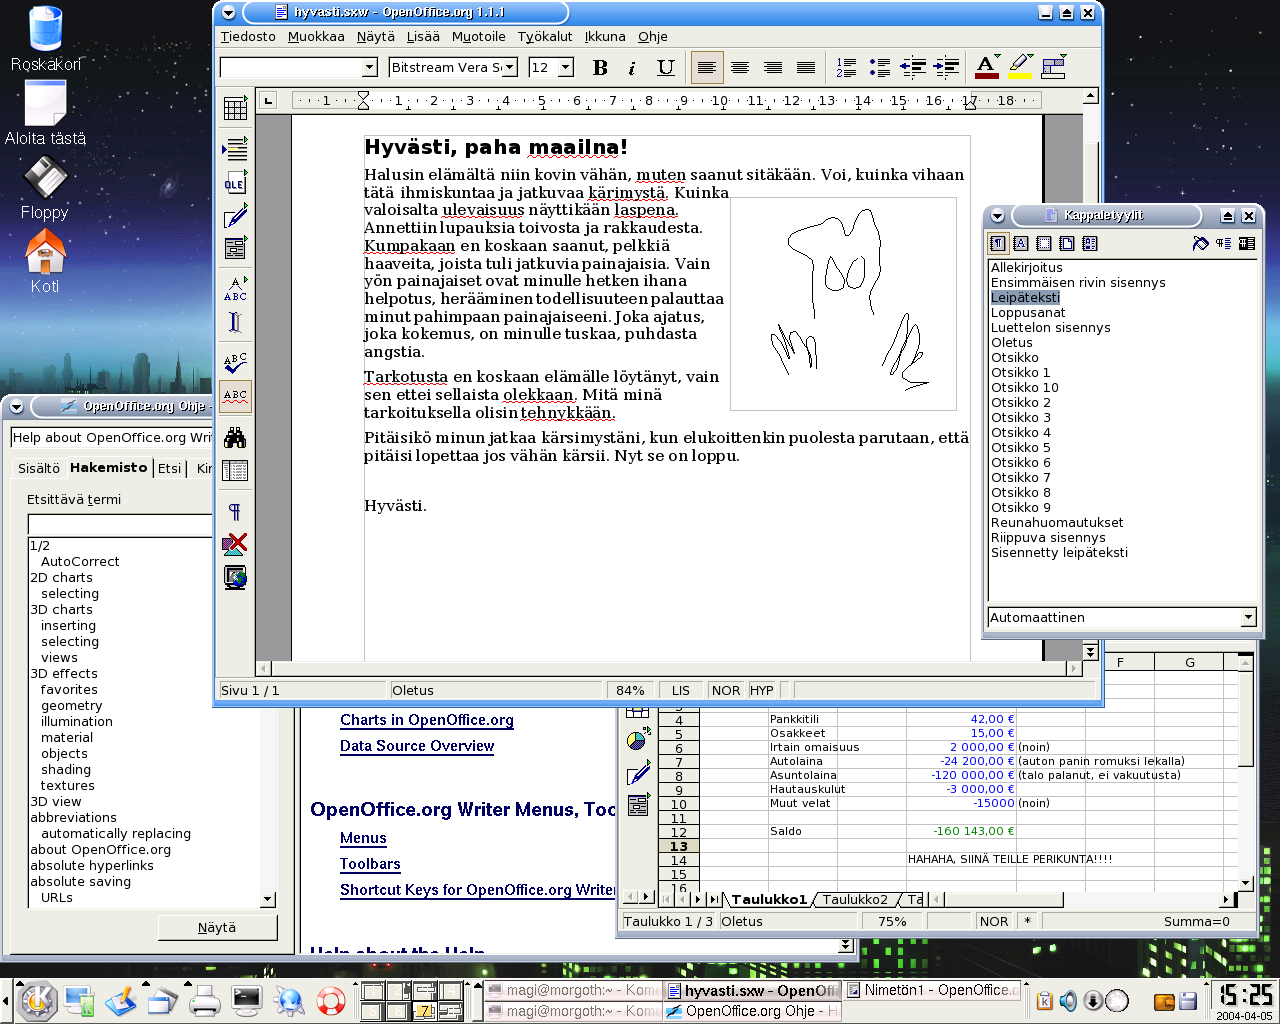
Task: Increase paragraph indent
Action: pyautogui.click(x=946, y=68)
